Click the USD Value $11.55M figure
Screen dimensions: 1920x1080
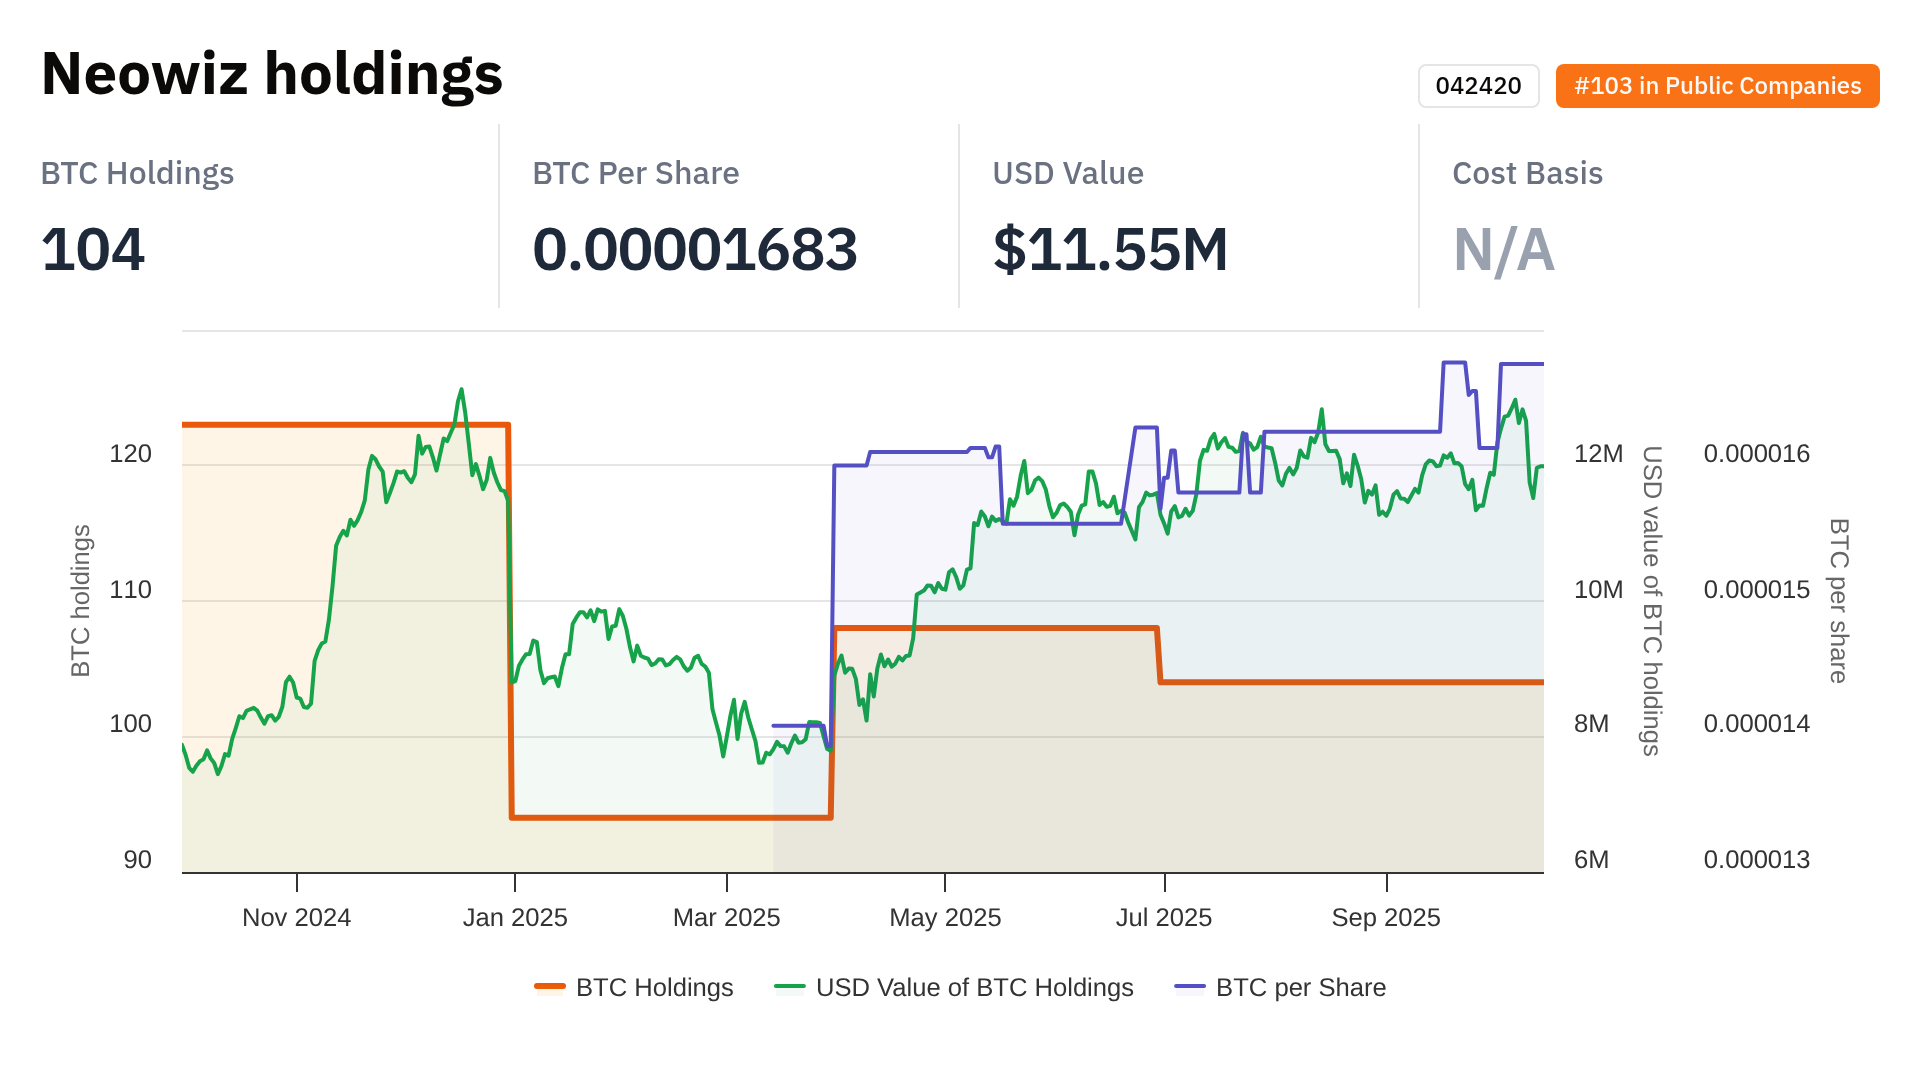click(x=1110, y=249)
